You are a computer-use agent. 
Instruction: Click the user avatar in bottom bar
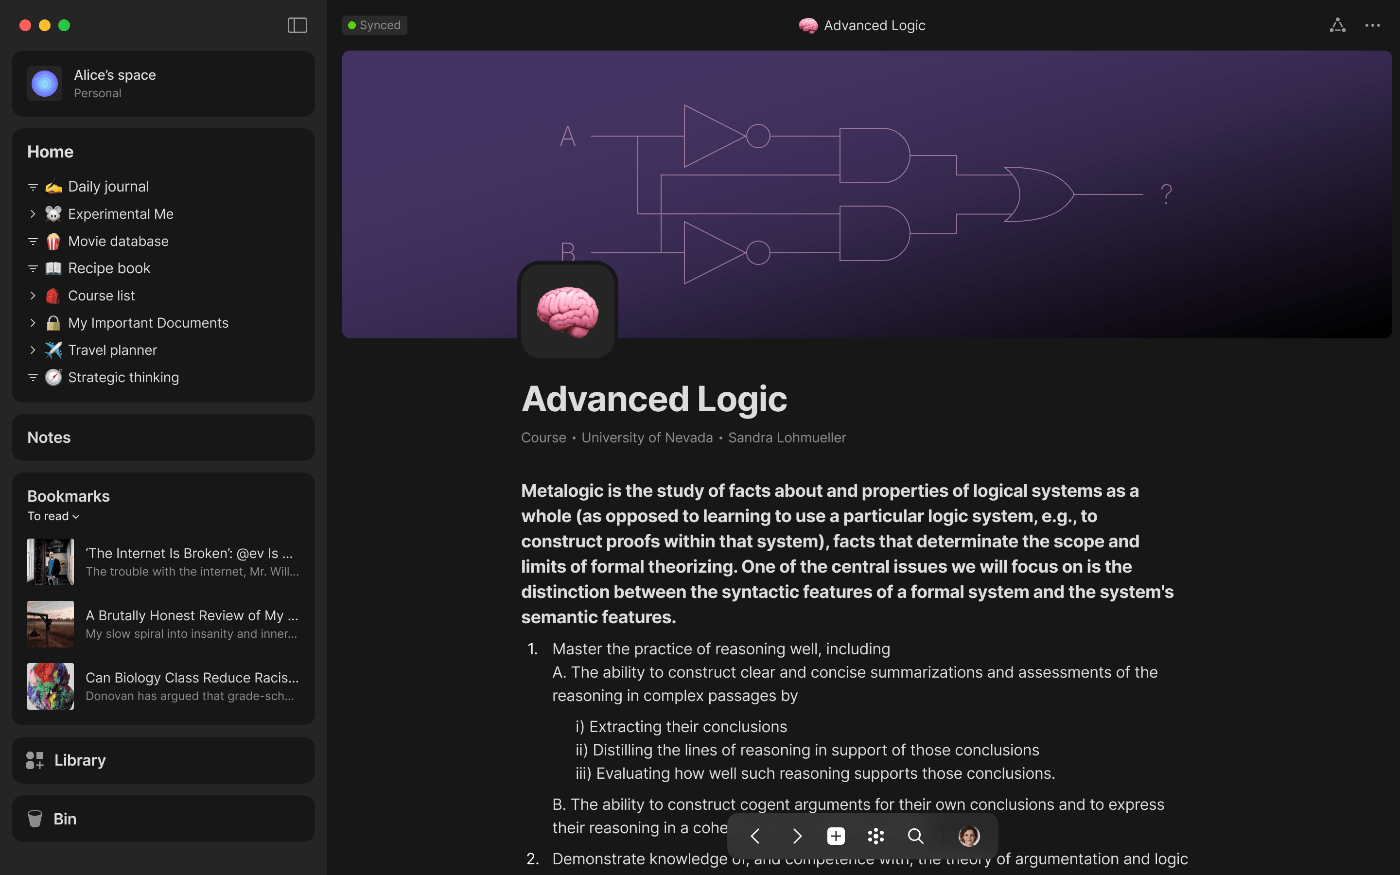969,836
